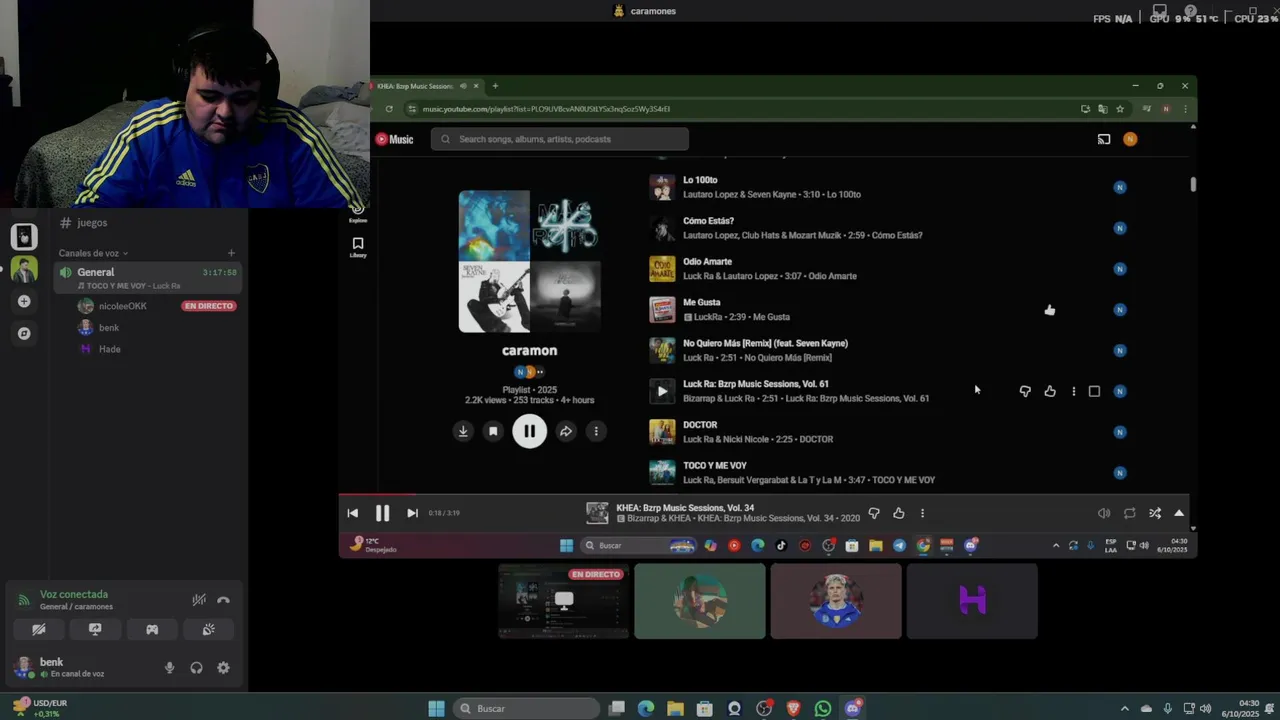1280x720 pixels.
Task: Open Discord user settings gear
Action: (x=223, y=668)
